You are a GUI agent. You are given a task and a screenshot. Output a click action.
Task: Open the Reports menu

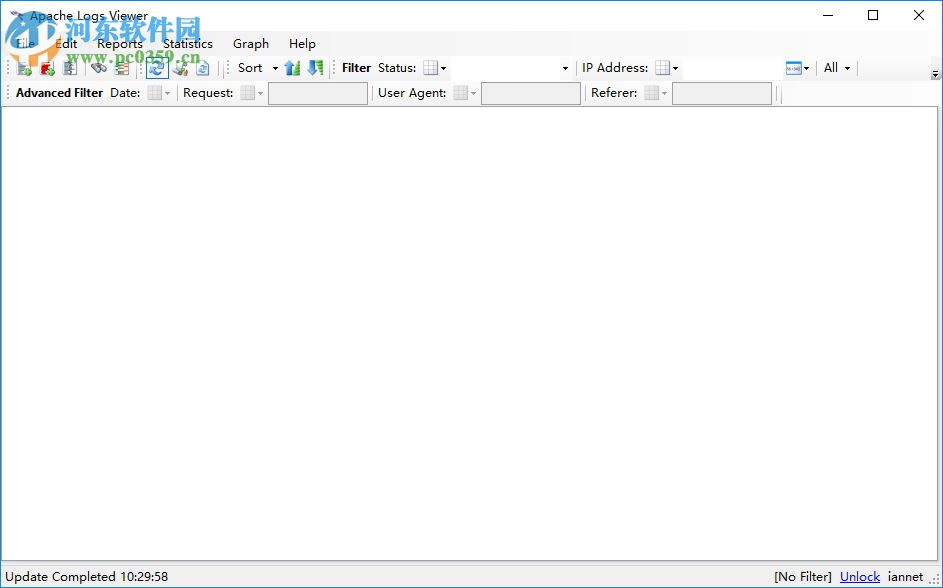click(119, 44)
